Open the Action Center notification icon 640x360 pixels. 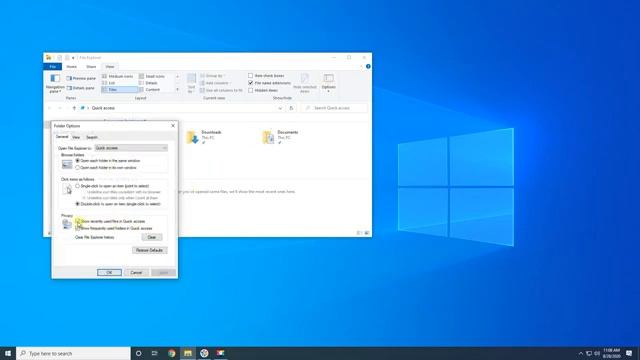[629, 353]
